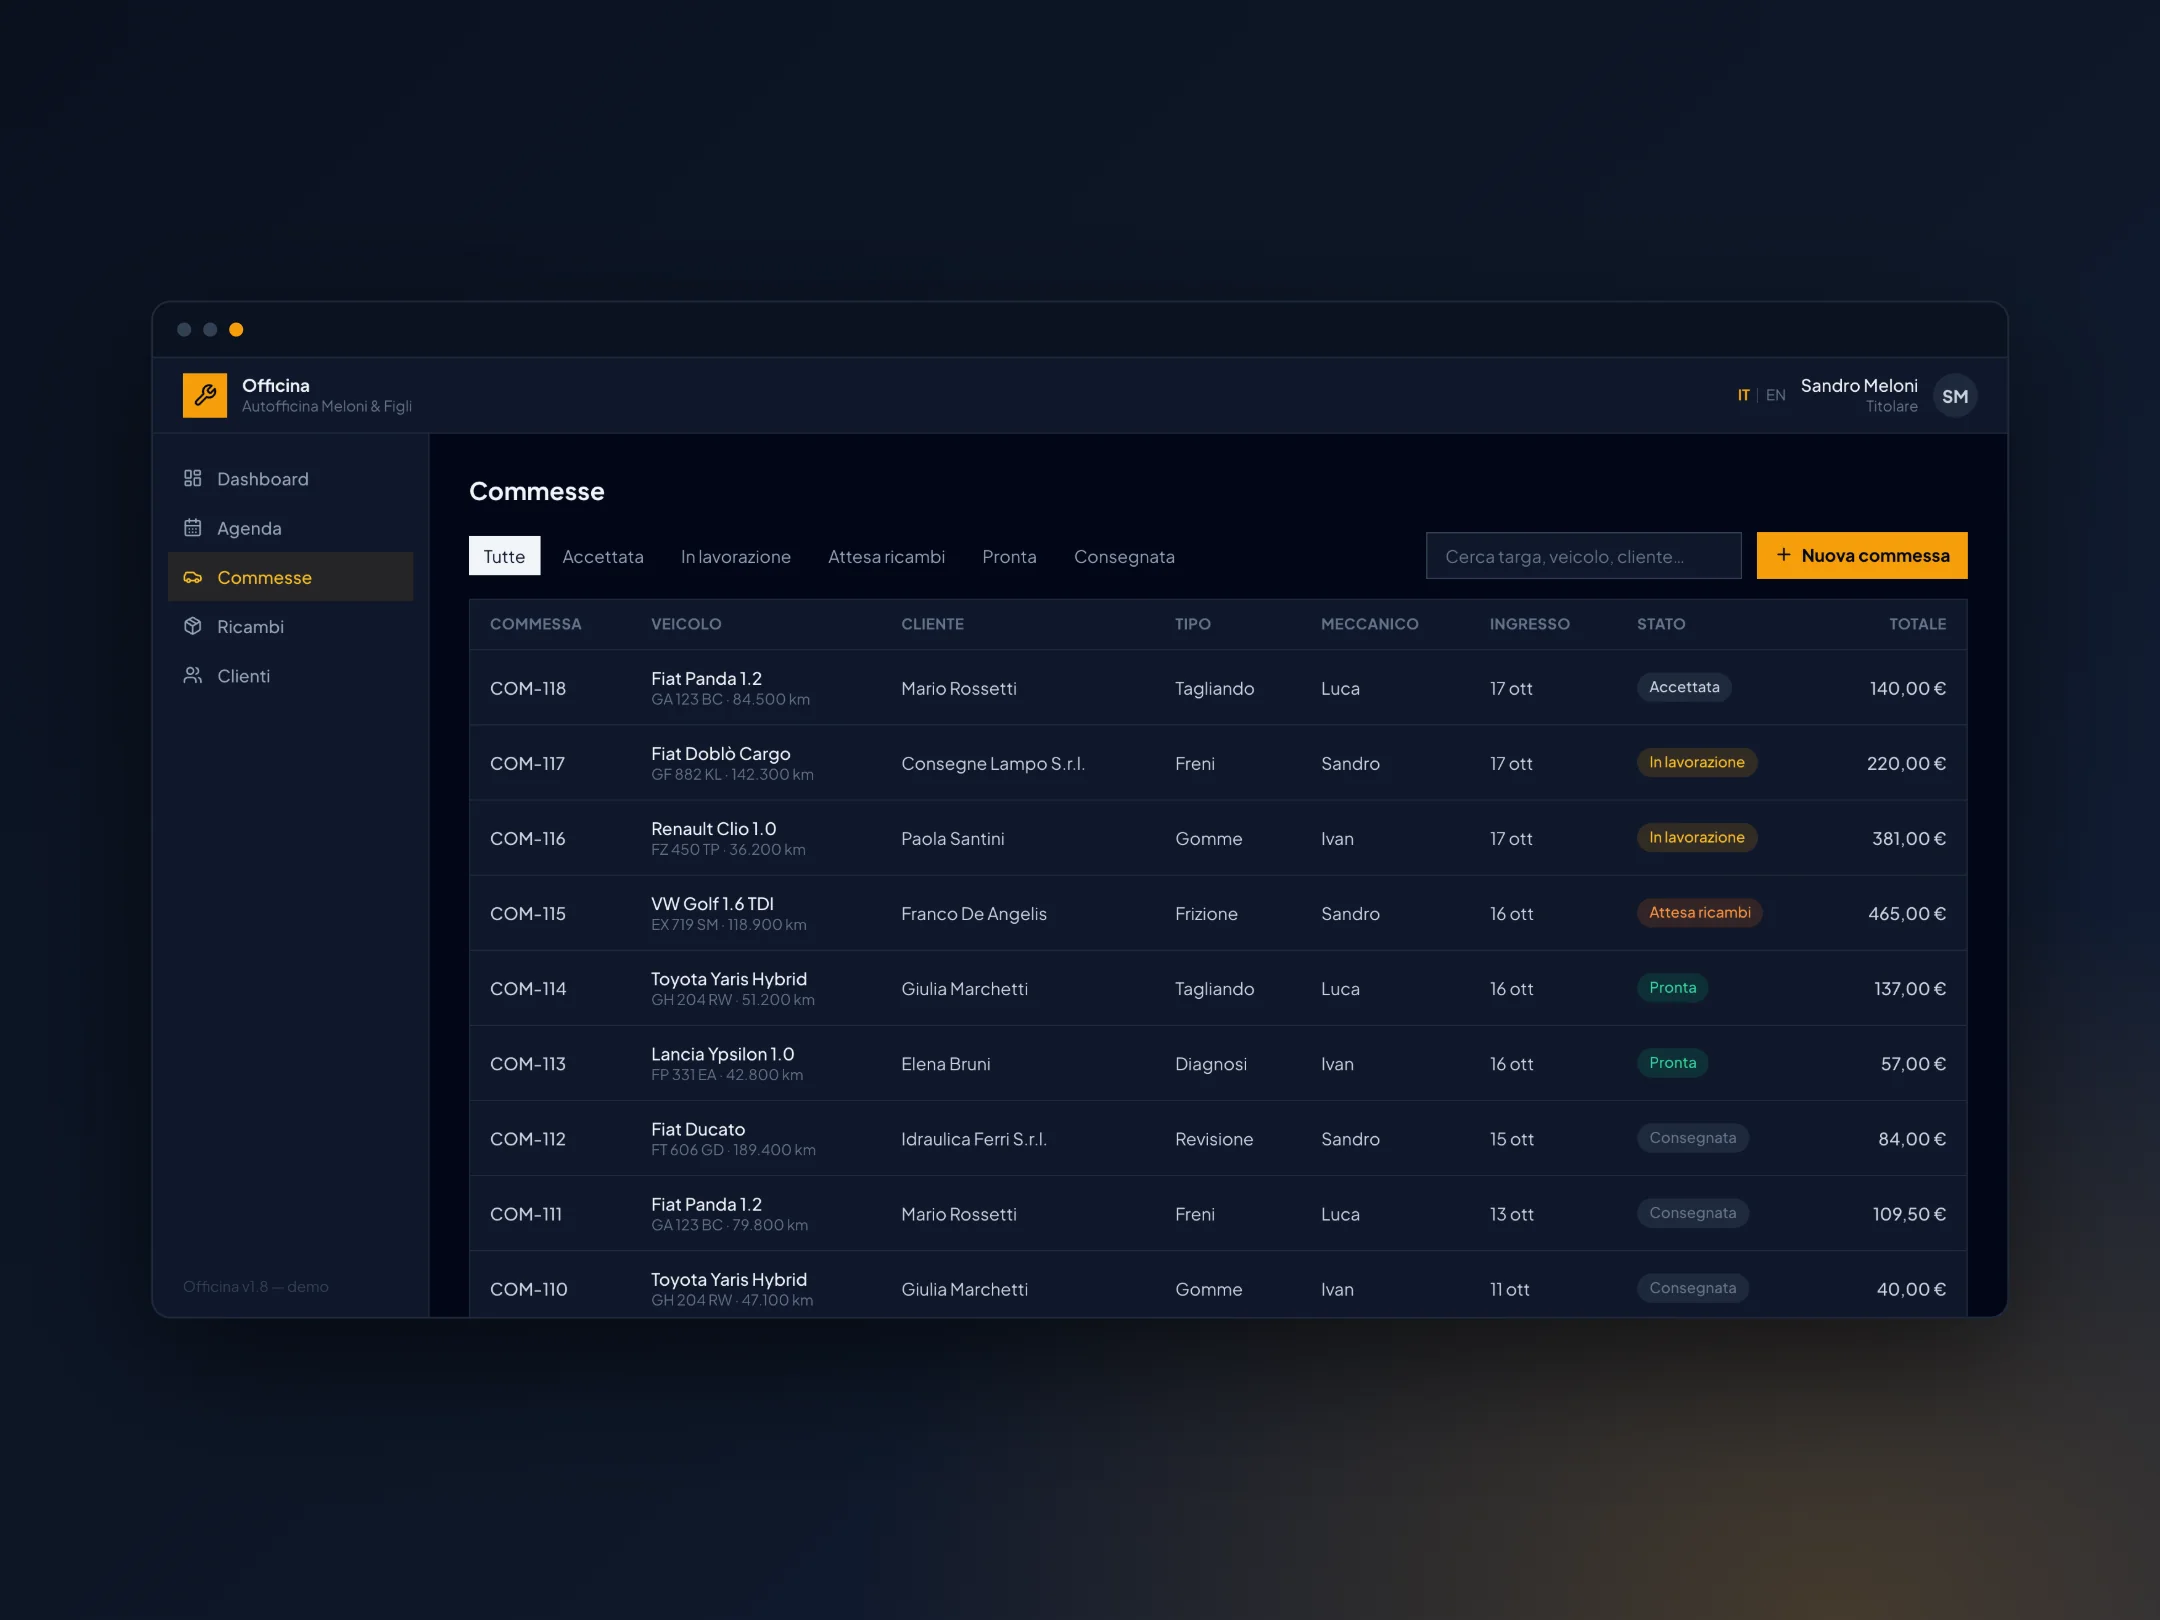
Task: Switch language to IT
Action: [1743, 395]
